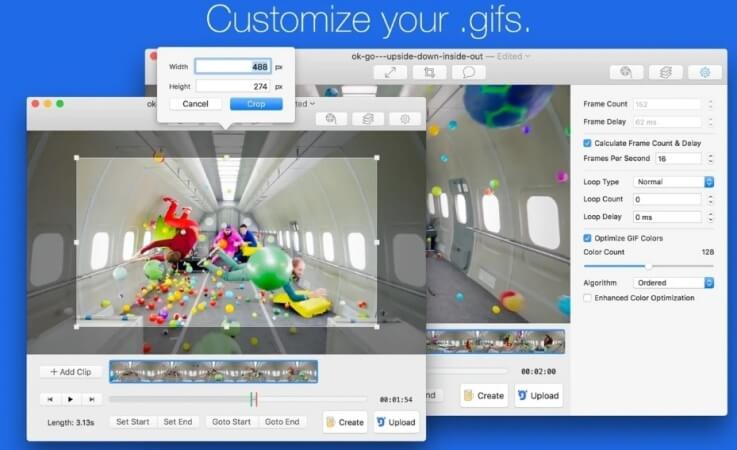The image size is (737, 450).
Task: Open the Caption speech-bubble tool in back window
Action: click(x=468, y=72)
